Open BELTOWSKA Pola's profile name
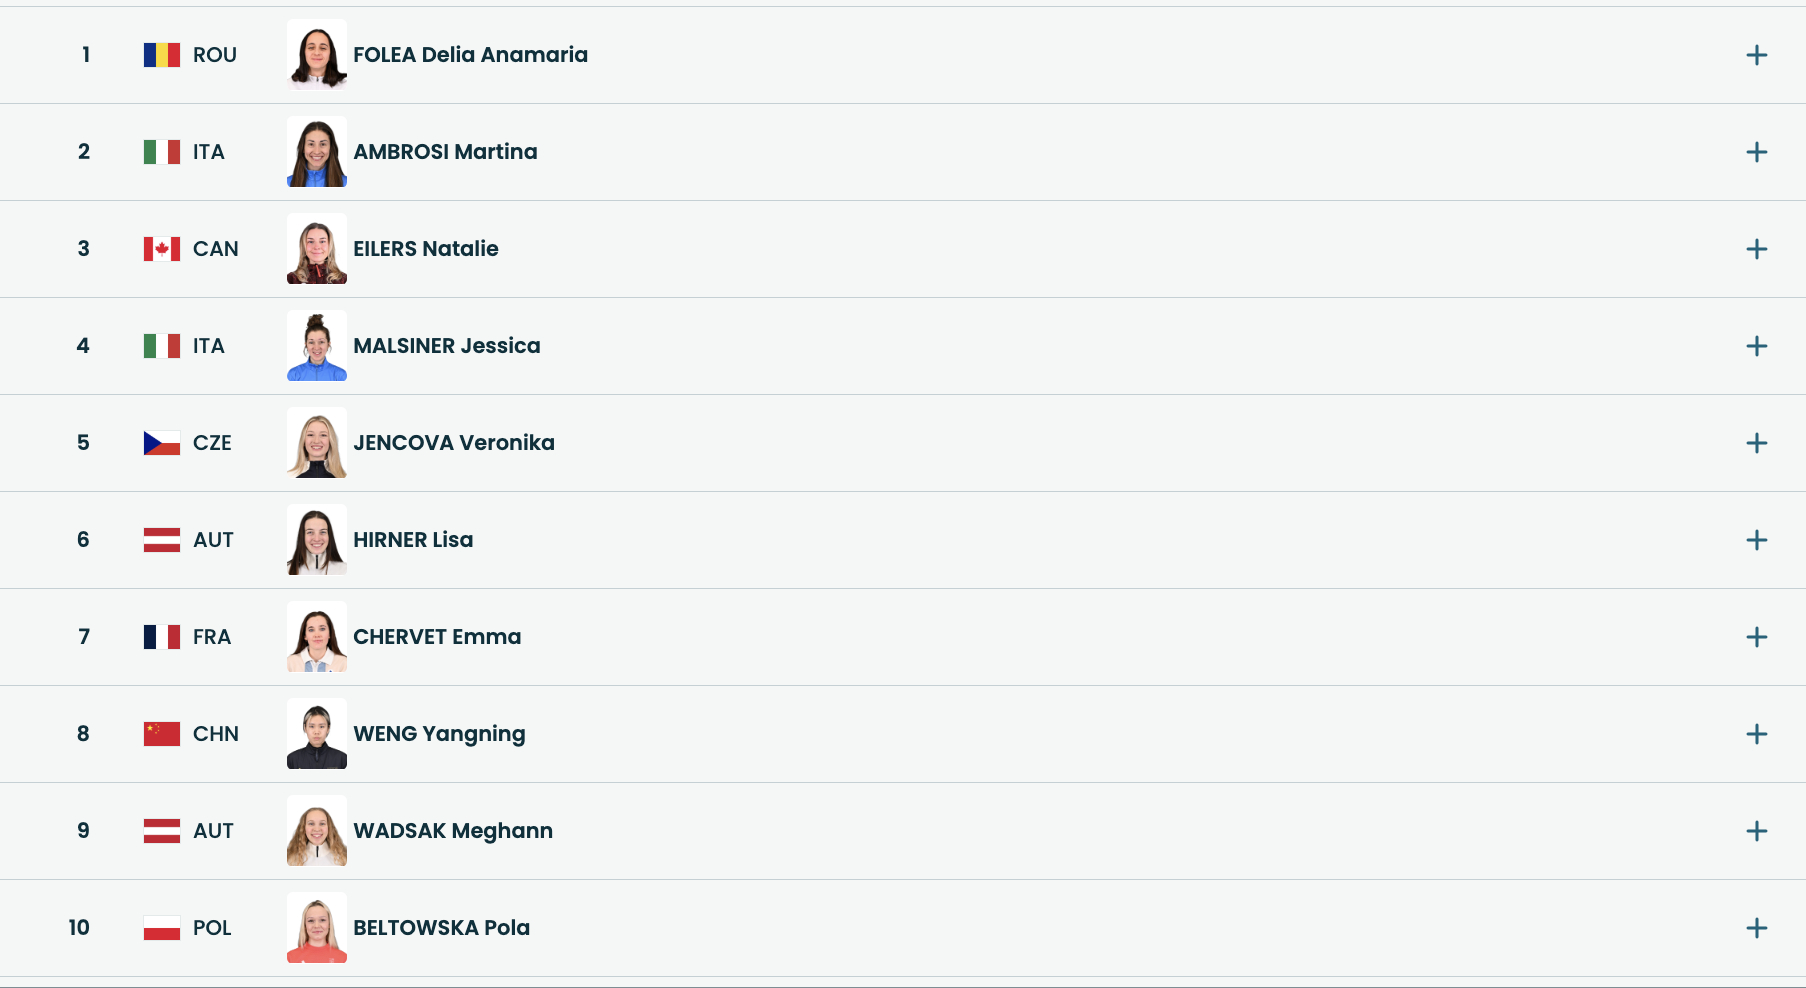Viewport: 1806px width, 988px height. [442, 928]
